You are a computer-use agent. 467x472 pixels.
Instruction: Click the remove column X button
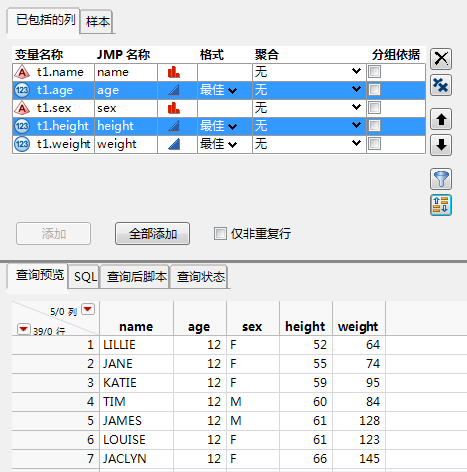pos(441,59)
